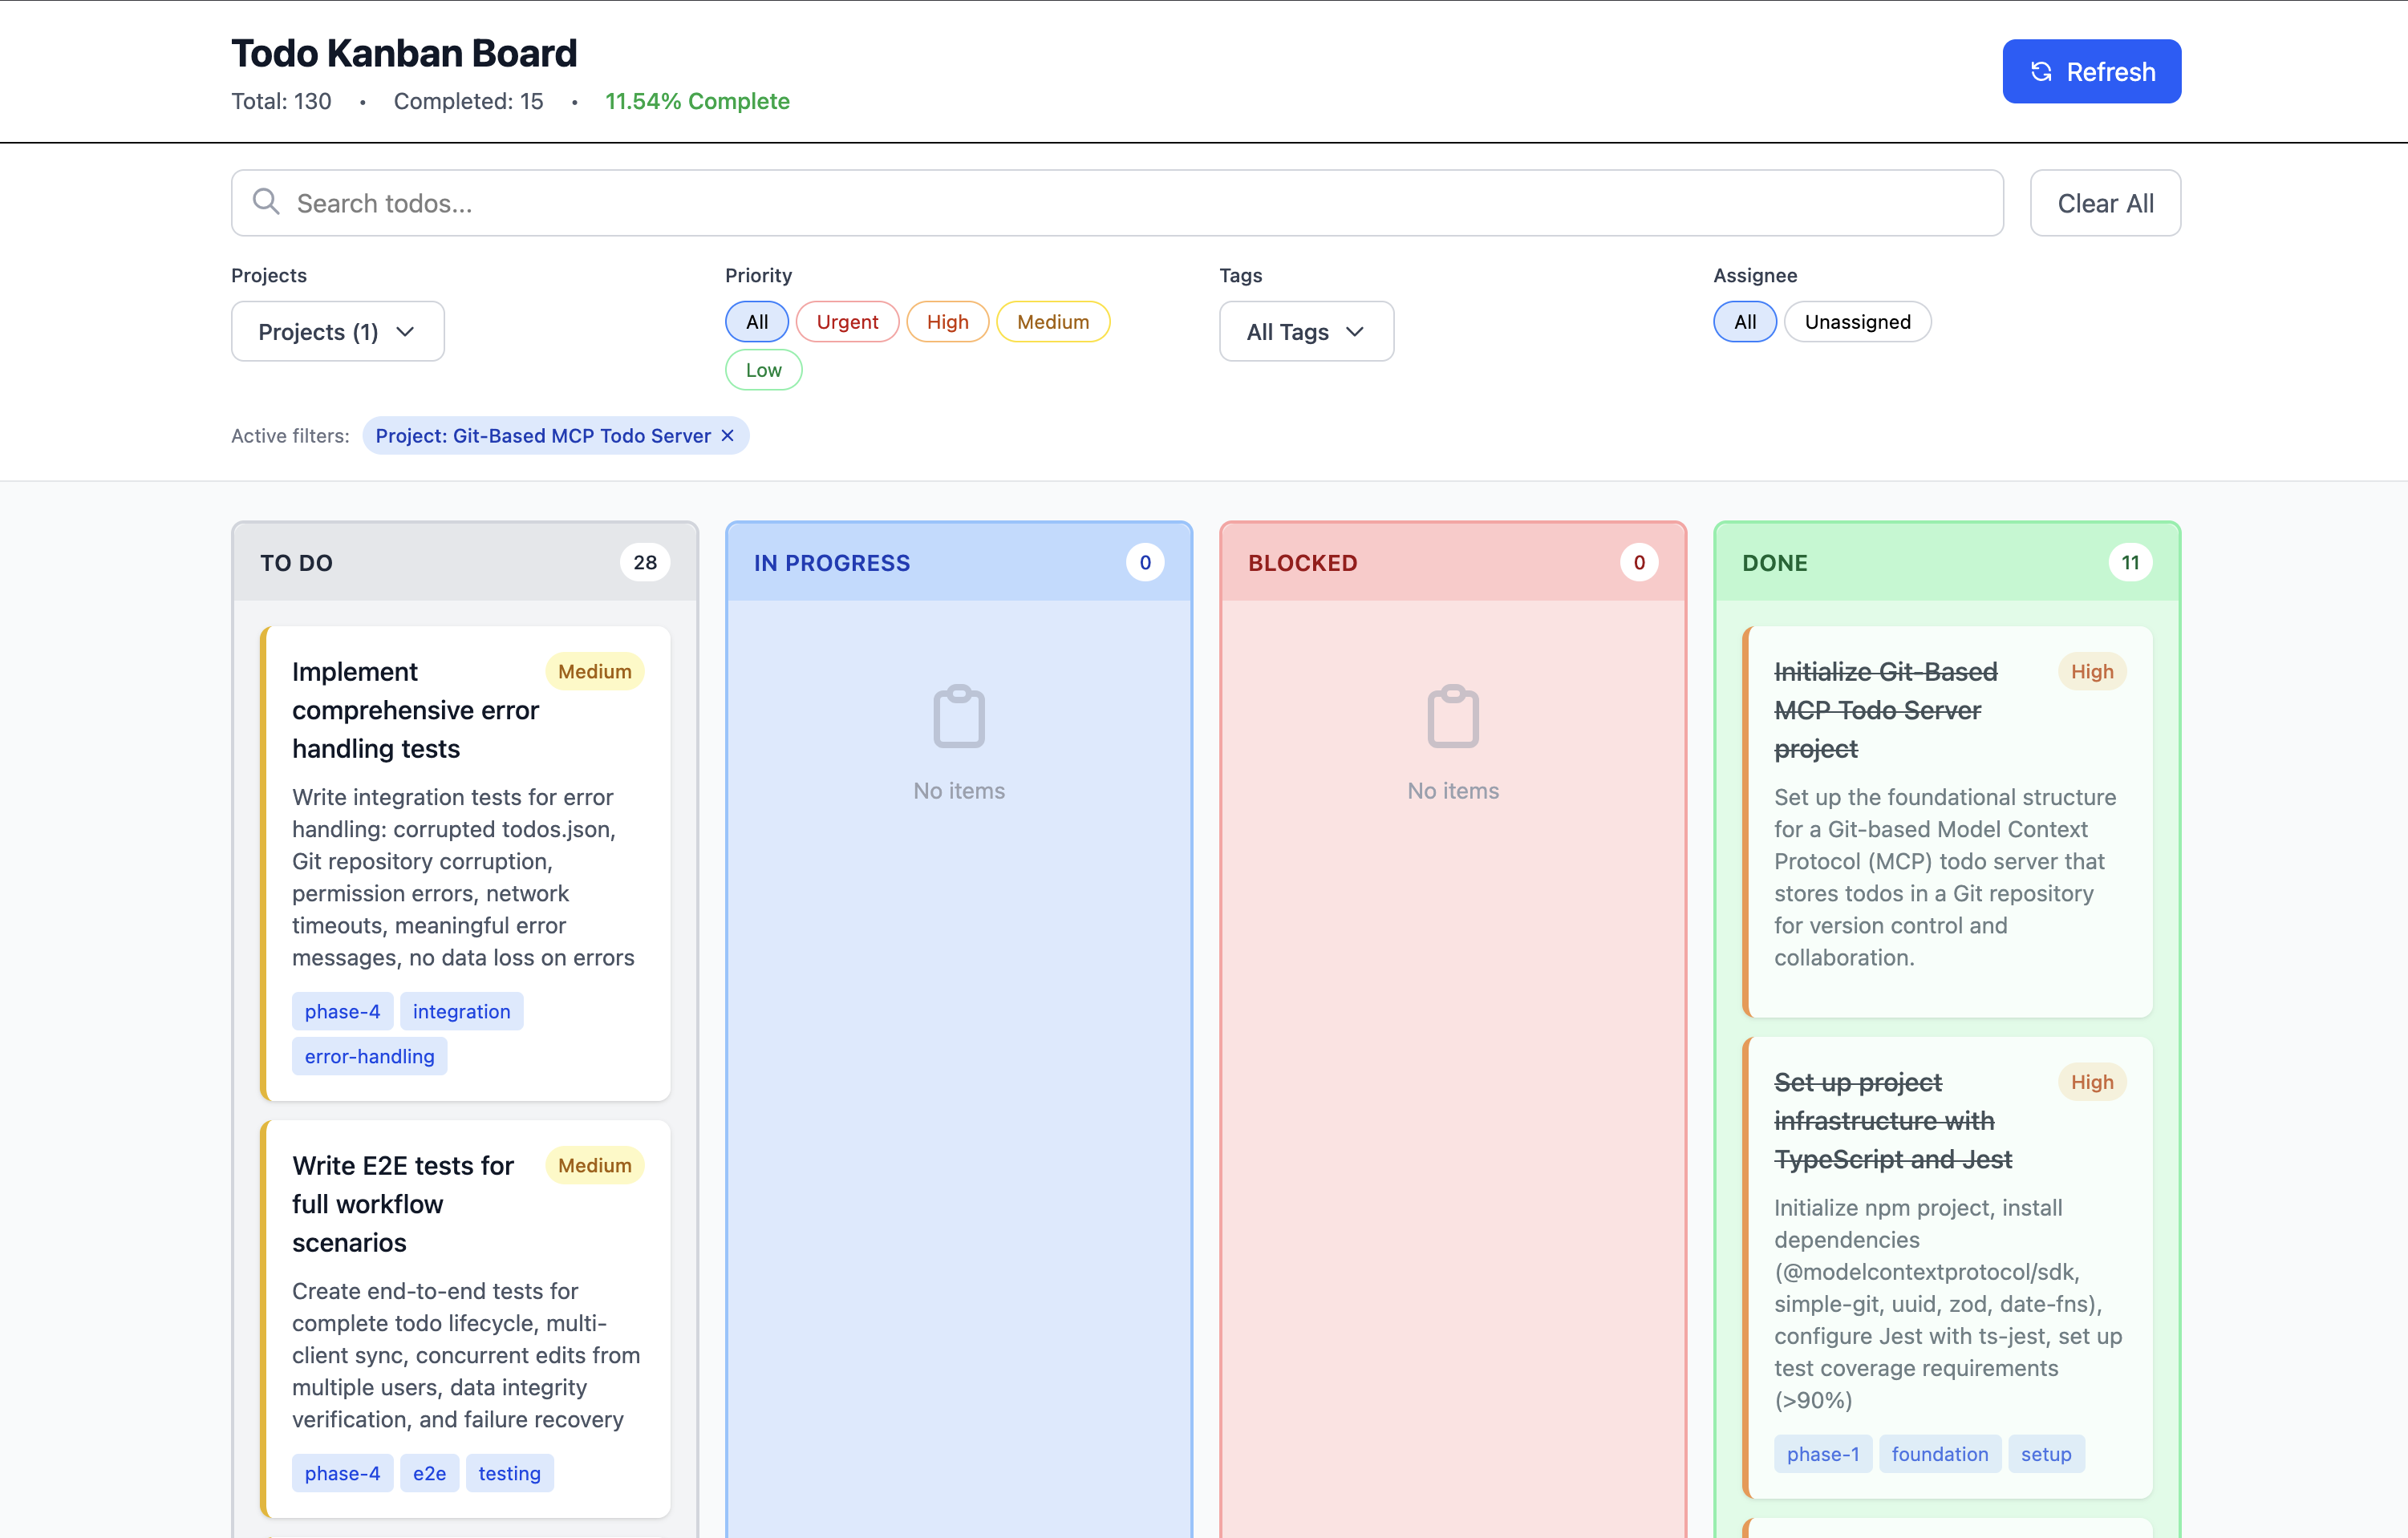The height and width of the screenshot is (1538, 2408).
Task: Click the High badge on Set up infrastructure card
Action: (2092, 1082)
